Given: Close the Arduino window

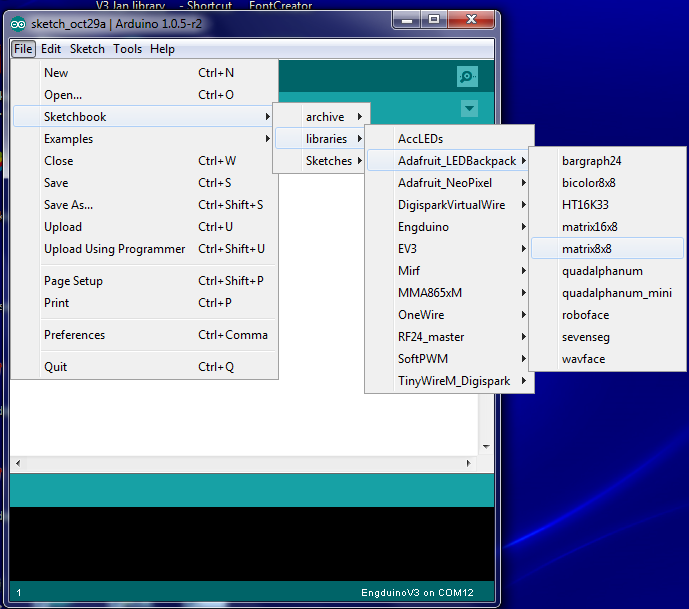Looking at the screenshot, I should (x=471, y=19).
